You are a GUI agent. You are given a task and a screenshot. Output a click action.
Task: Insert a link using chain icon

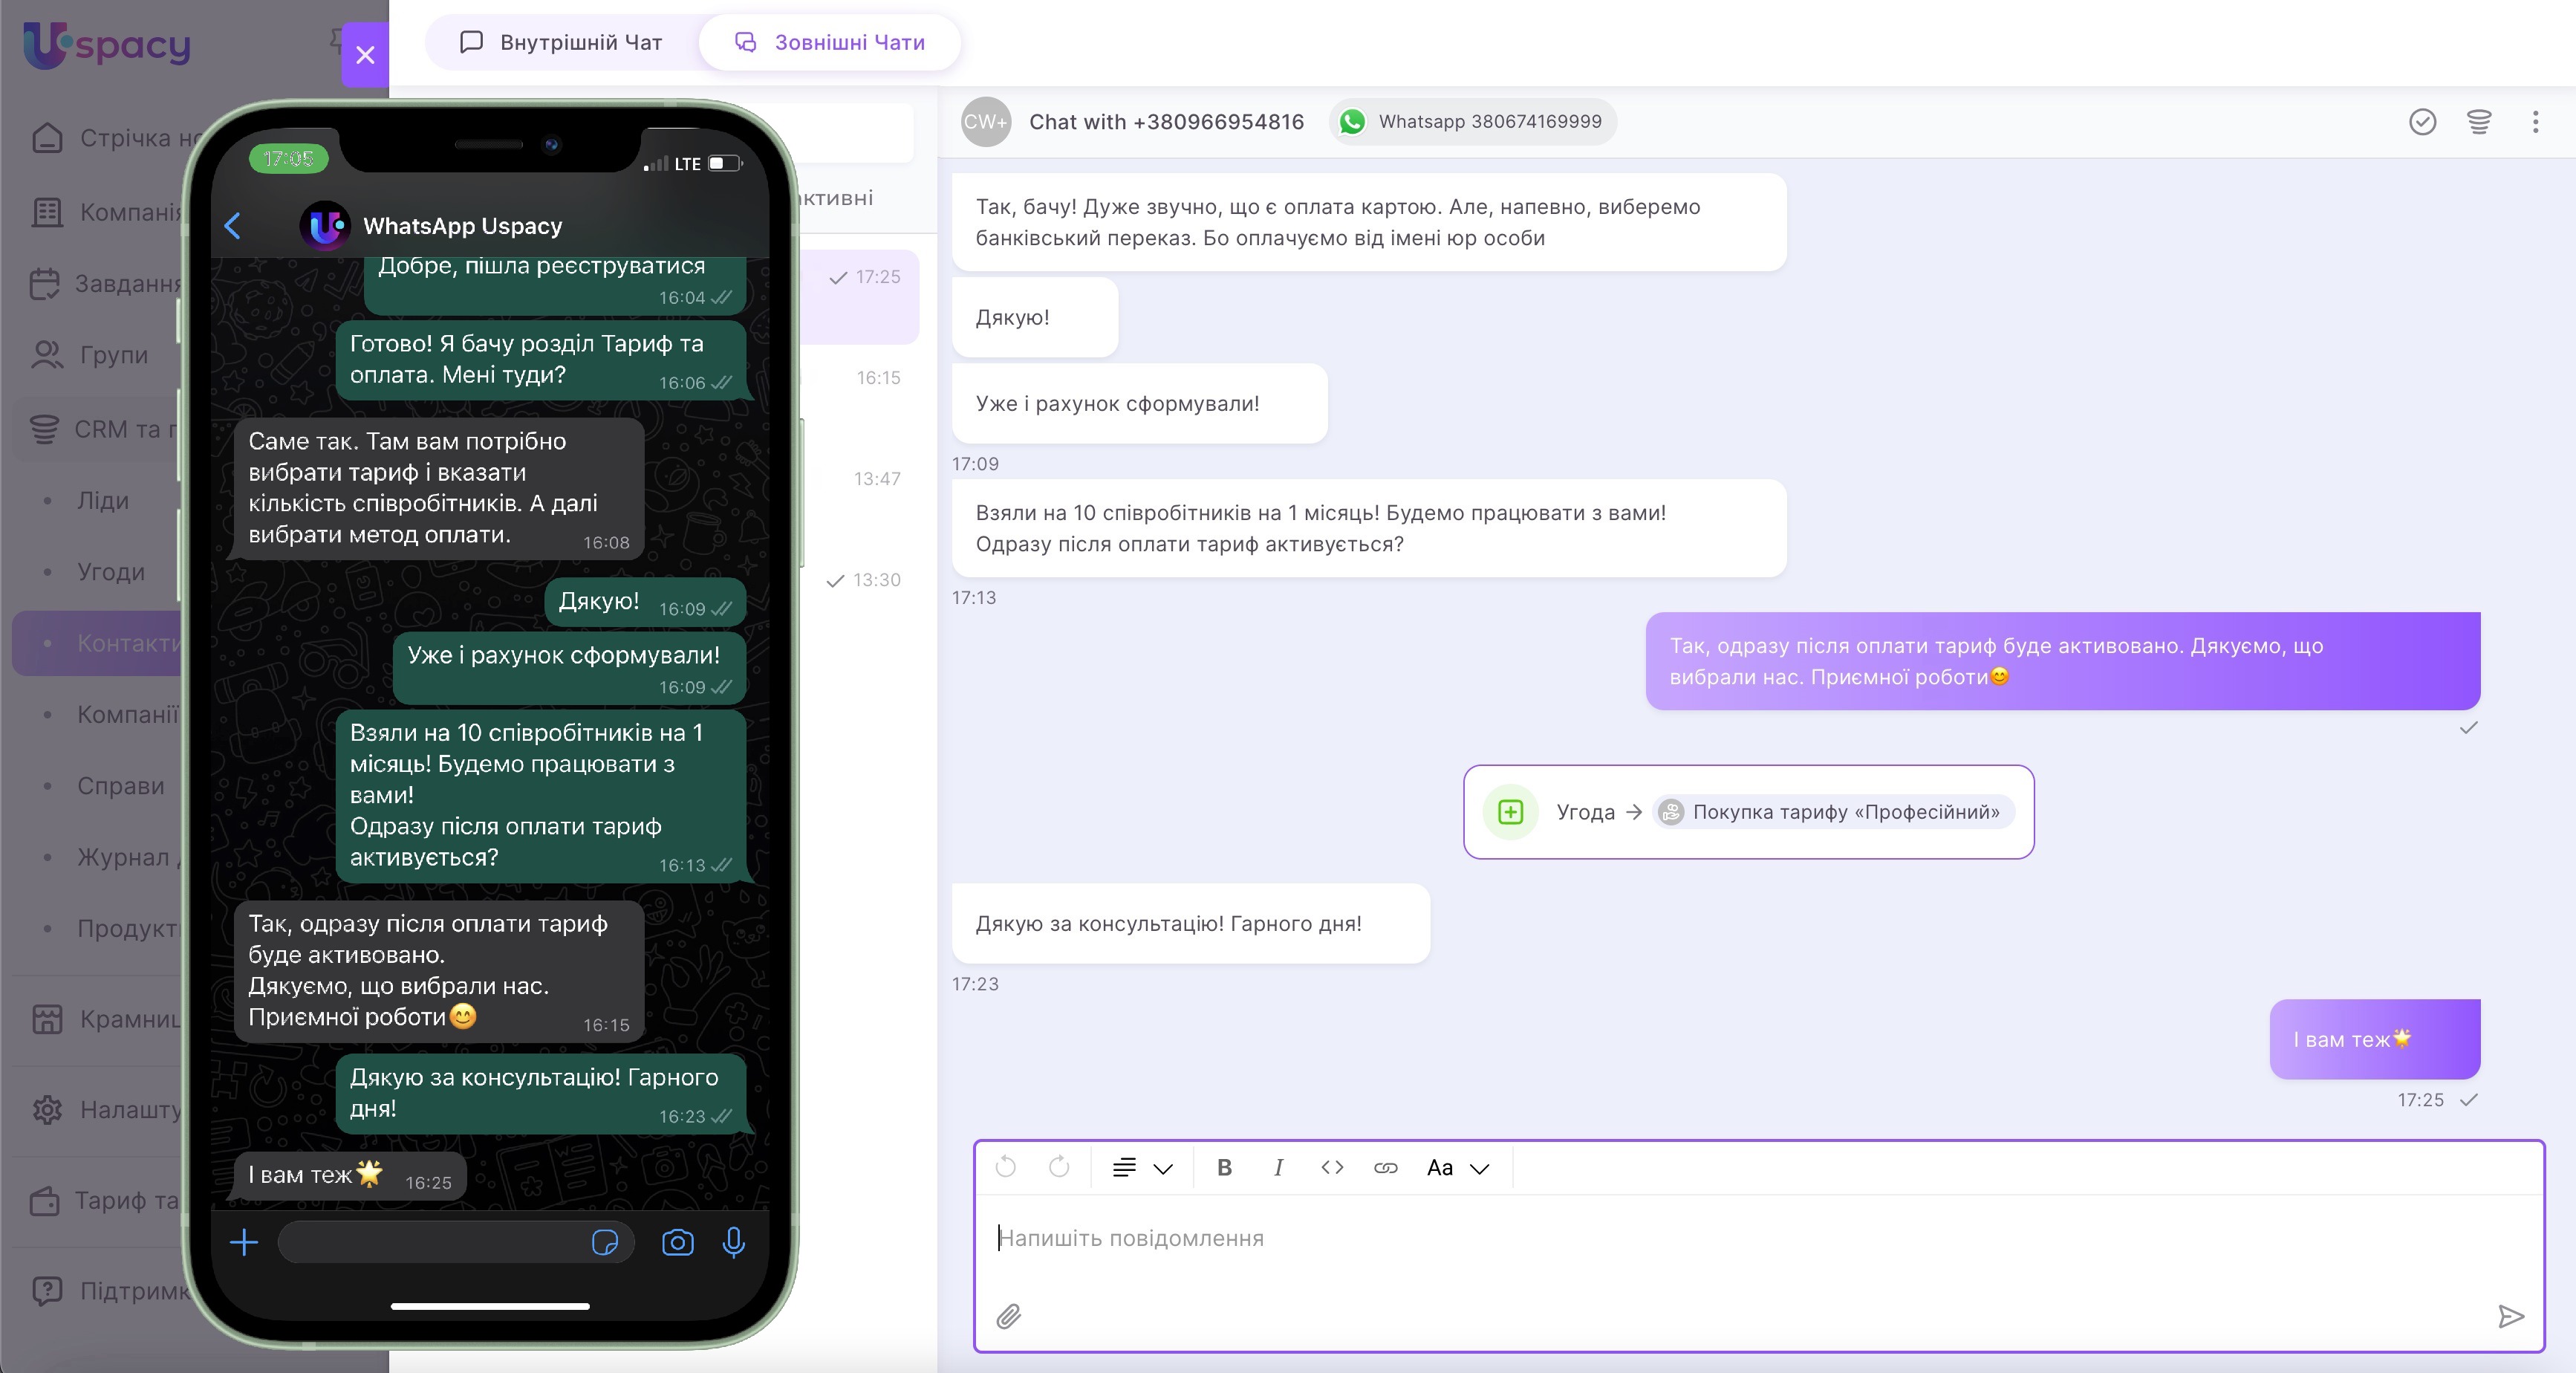pyautogui.click(x=1385, y=1167)
